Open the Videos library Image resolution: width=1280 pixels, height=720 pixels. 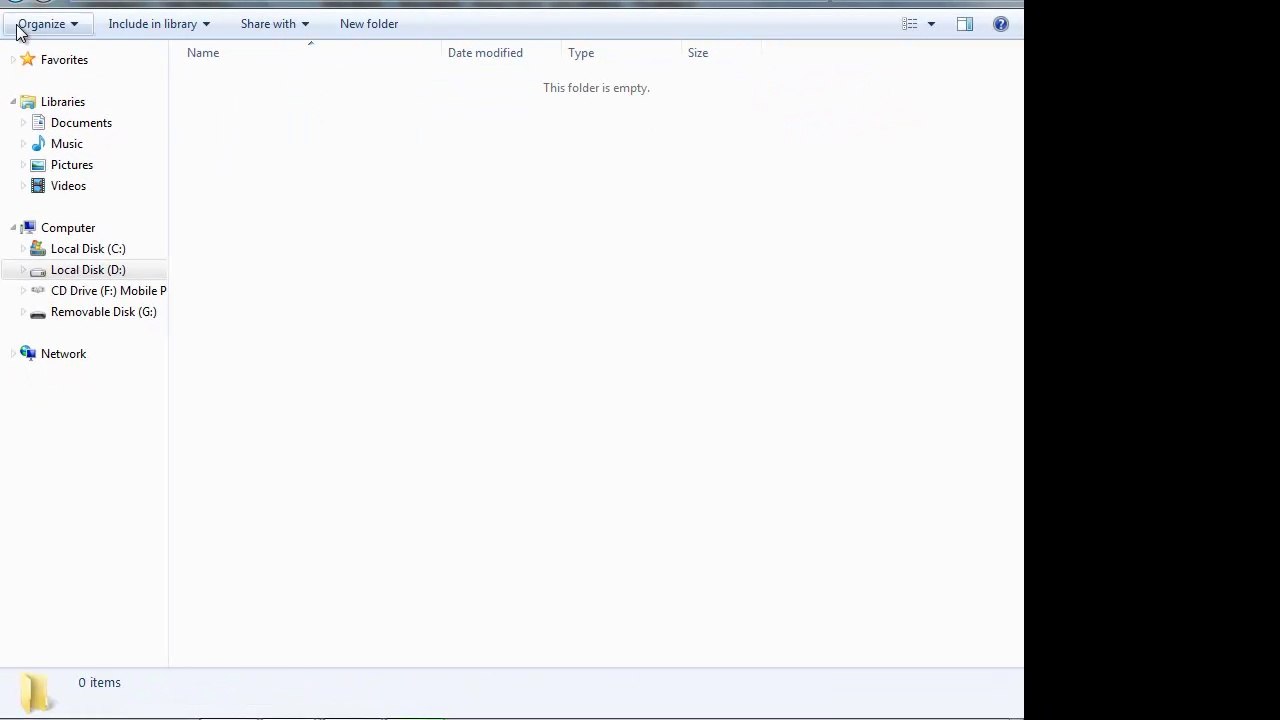click(x=68, y=186)
